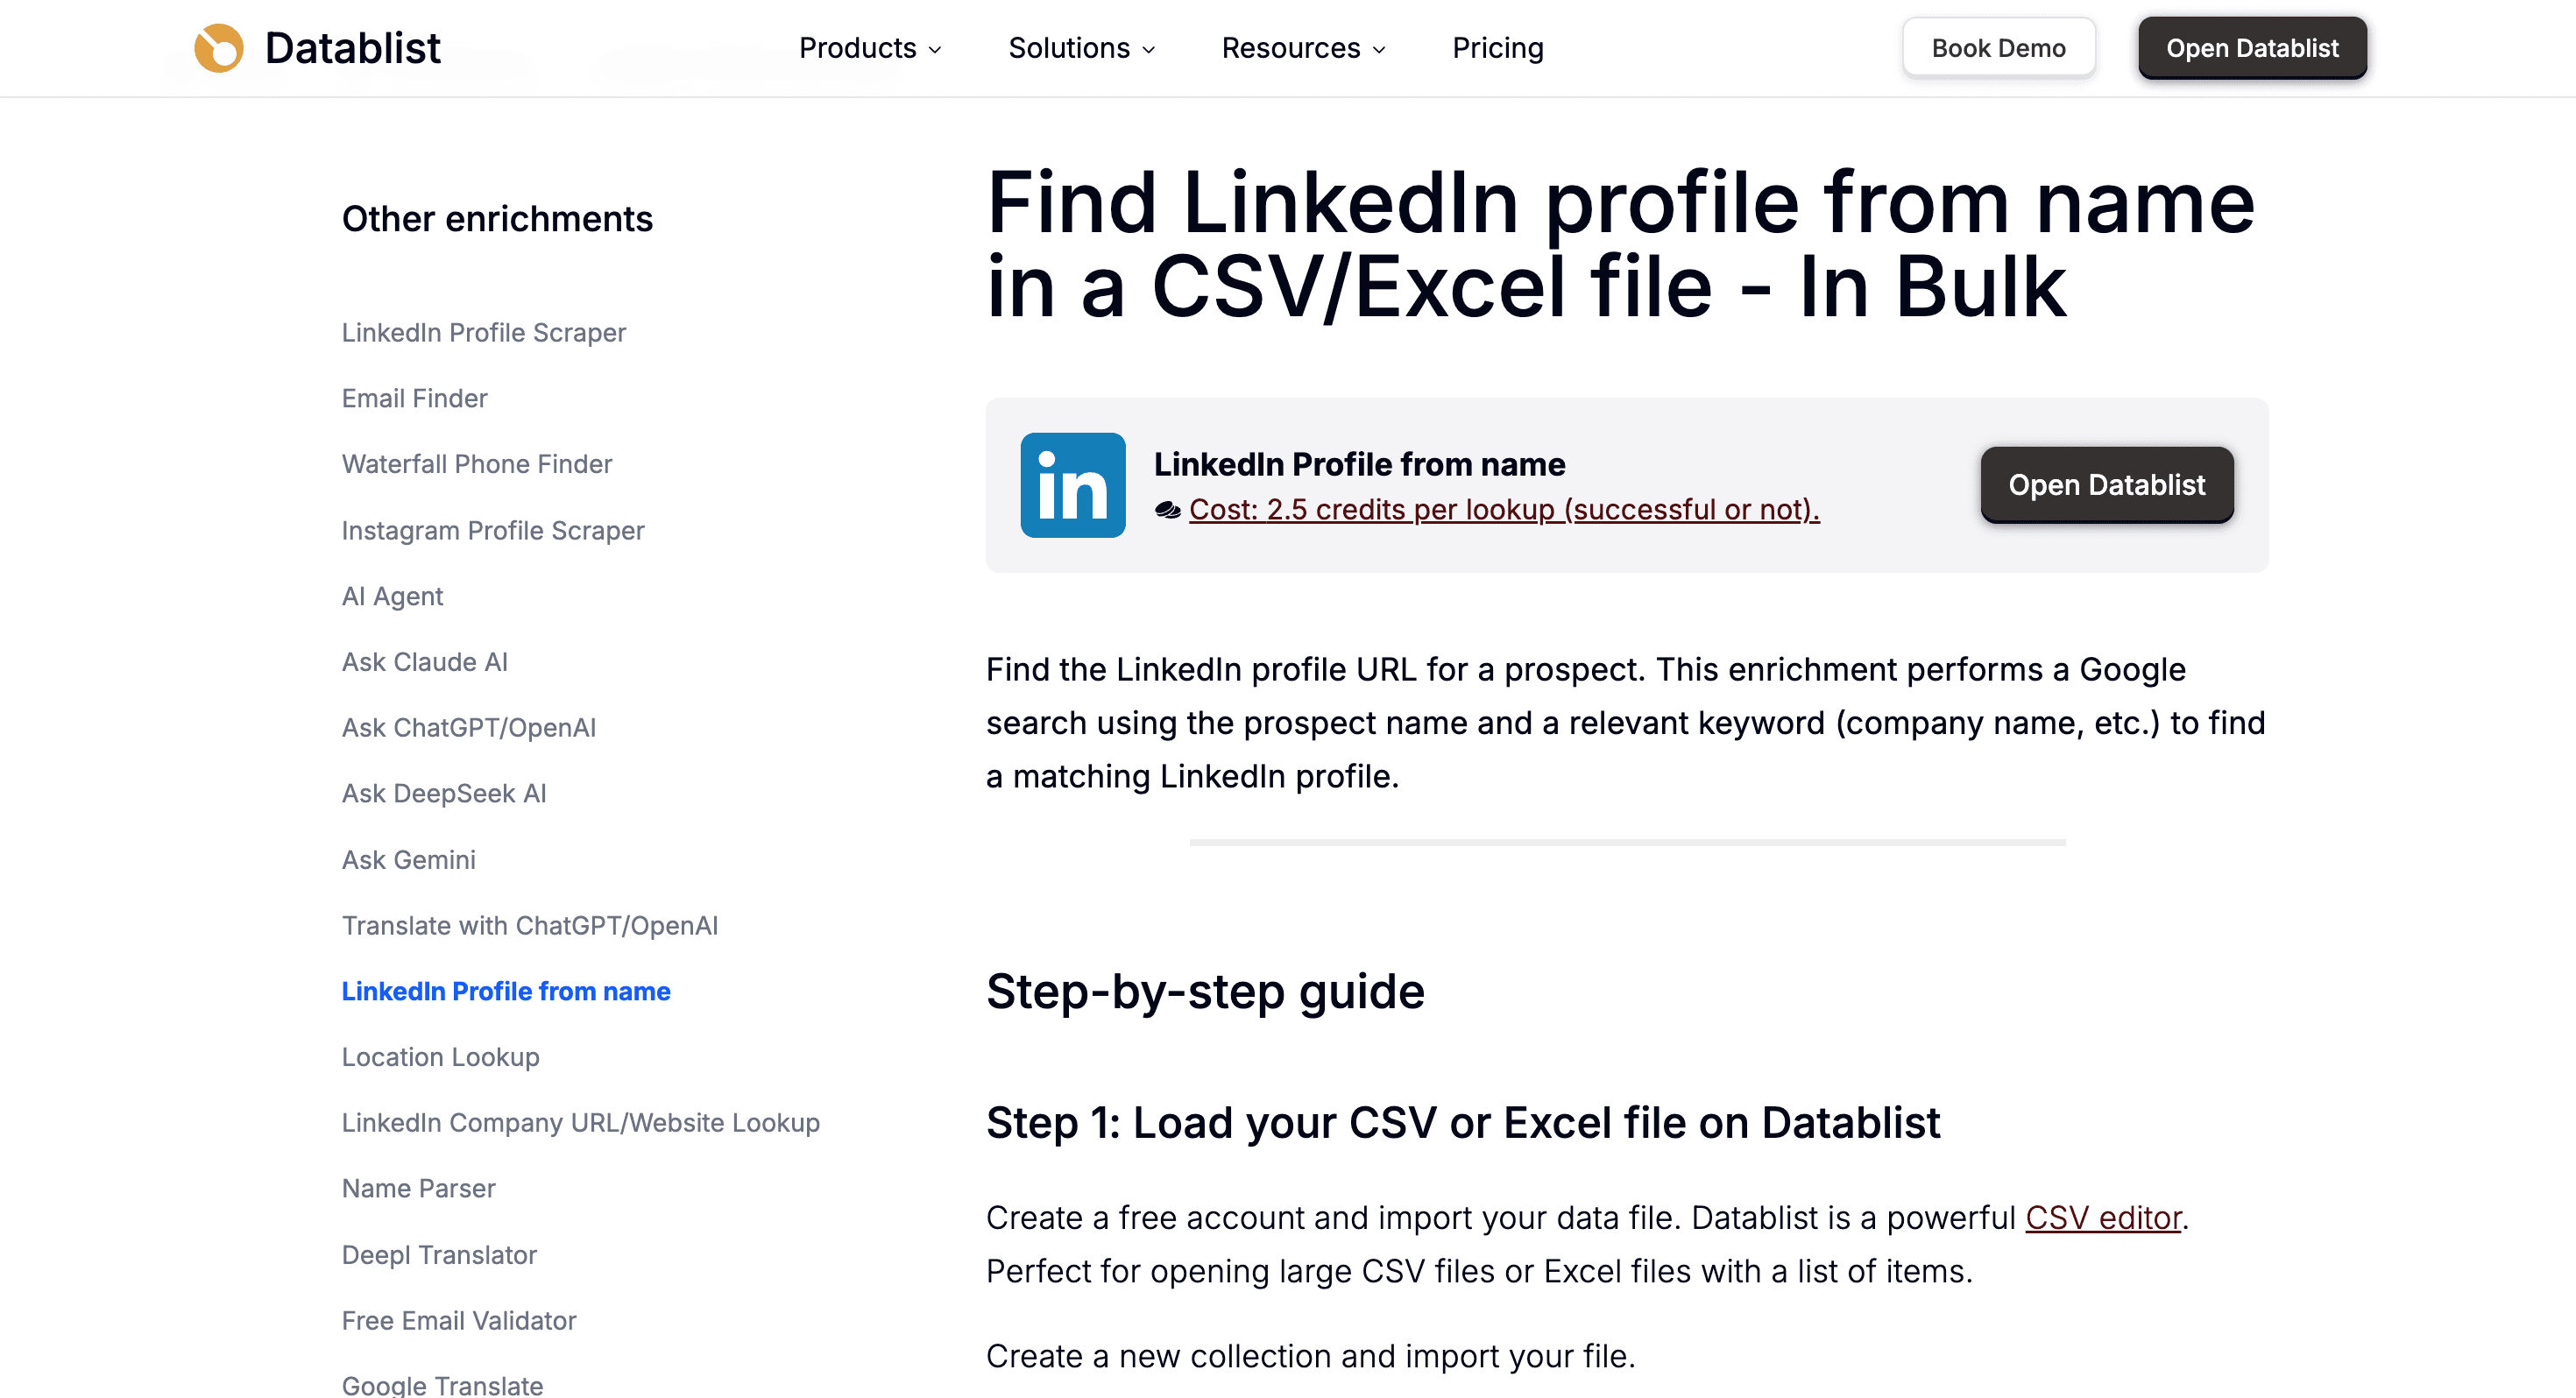Open Email Finder in the sidebar

(414, 398)
